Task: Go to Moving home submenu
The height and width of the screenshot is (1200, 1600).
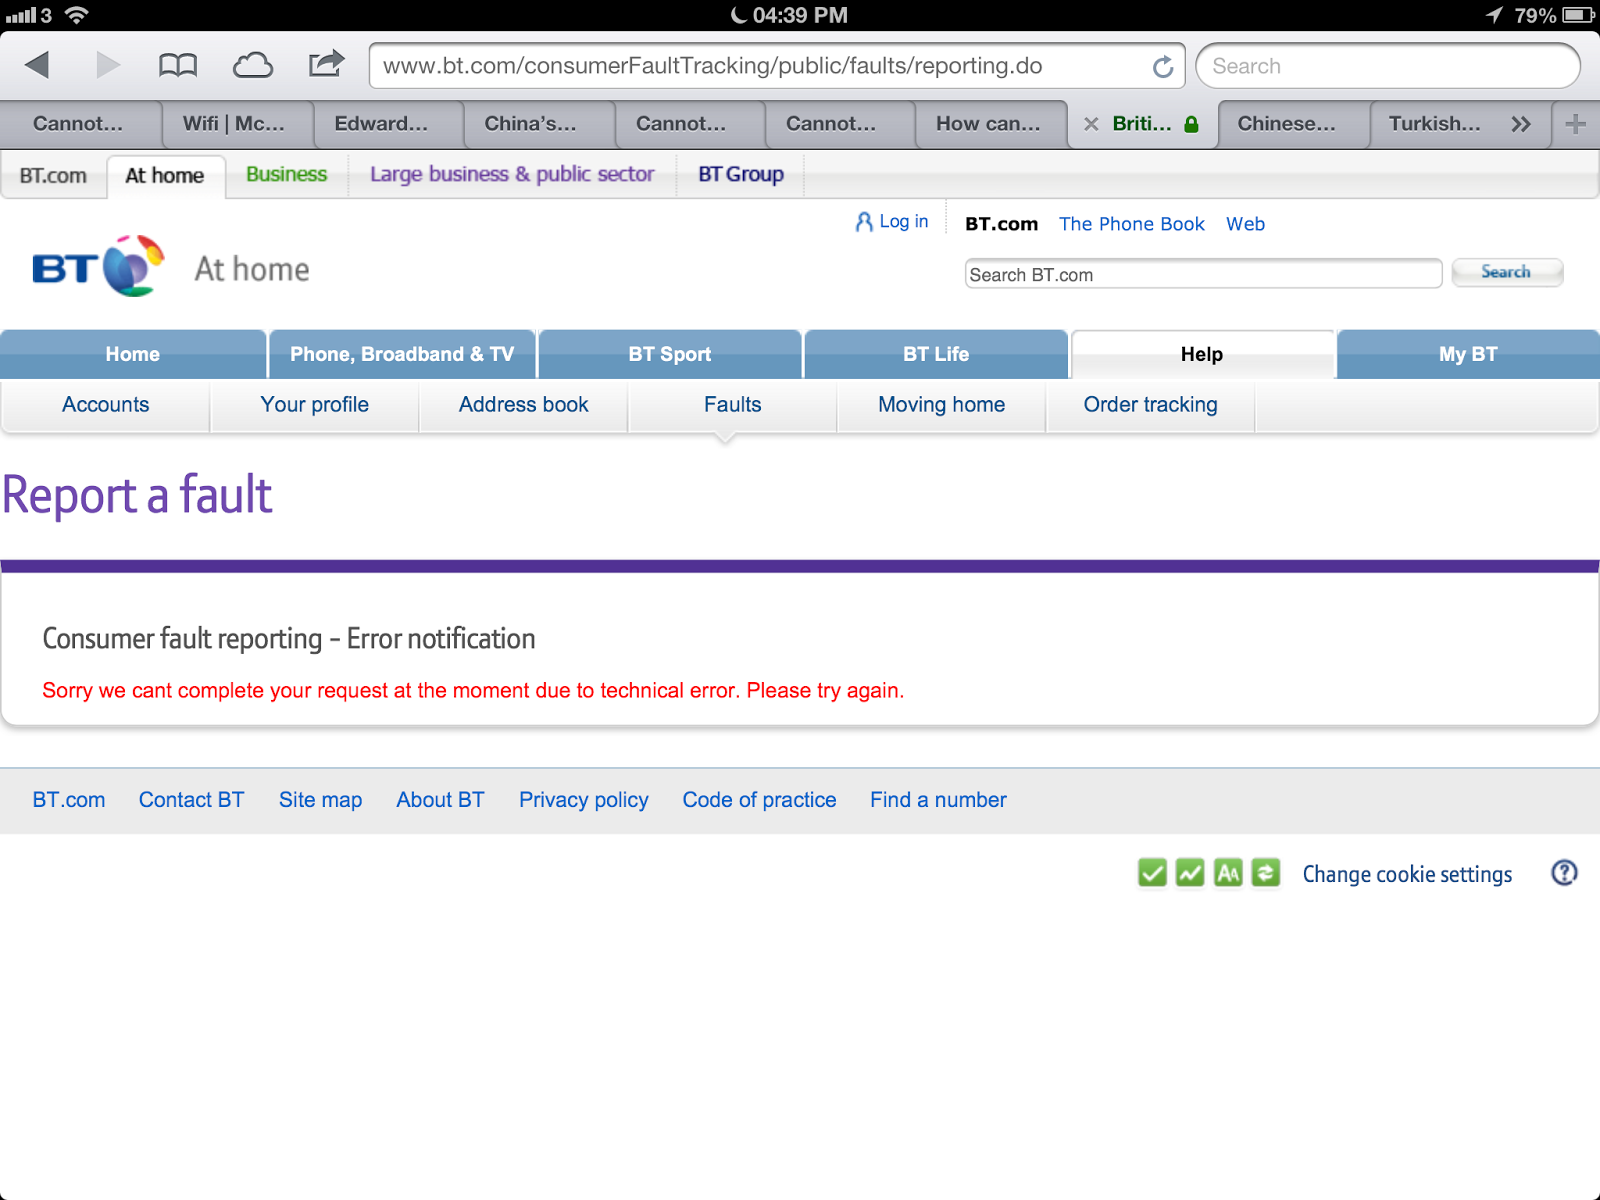Action: (x=942, y=405)
